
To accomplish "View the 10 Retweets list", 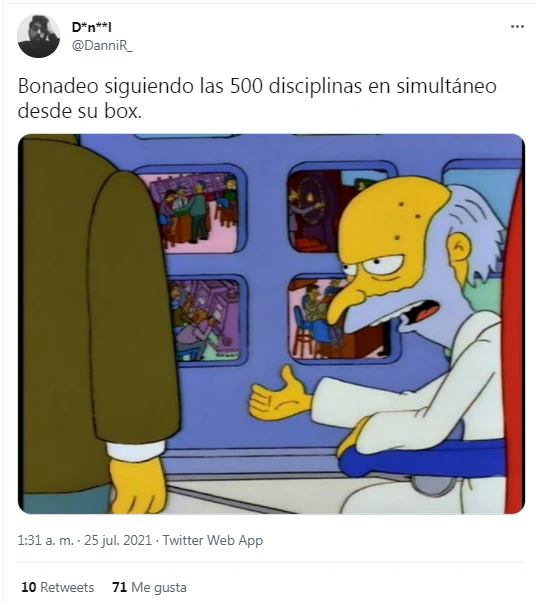I will pyautogui.click(x=58, y=587).
